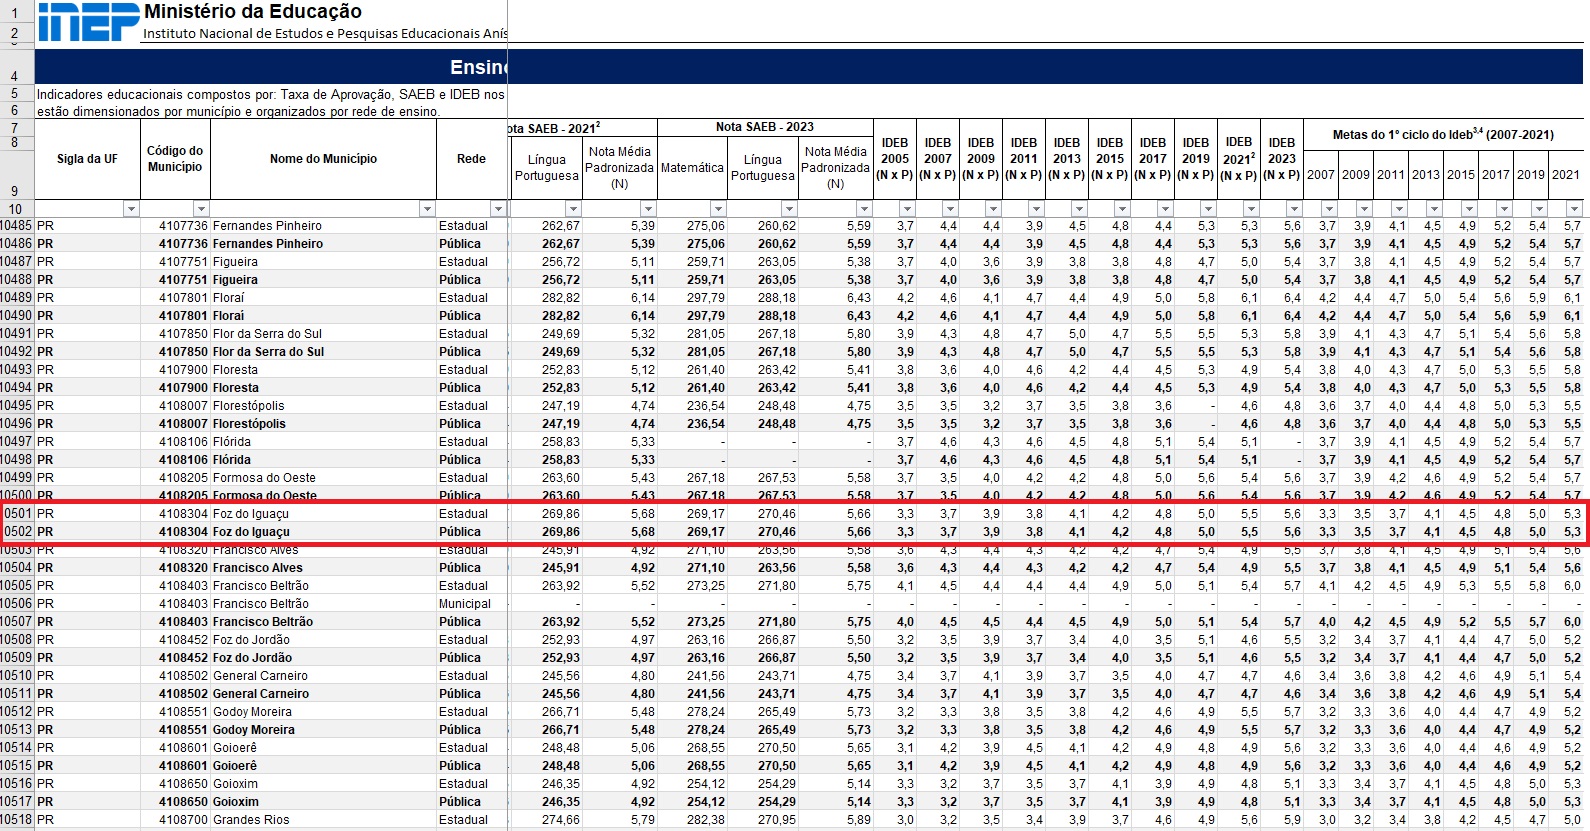Open the Sigla da UF filter dropdown
Screen dimensions: 1590x831
coord(130,209)
